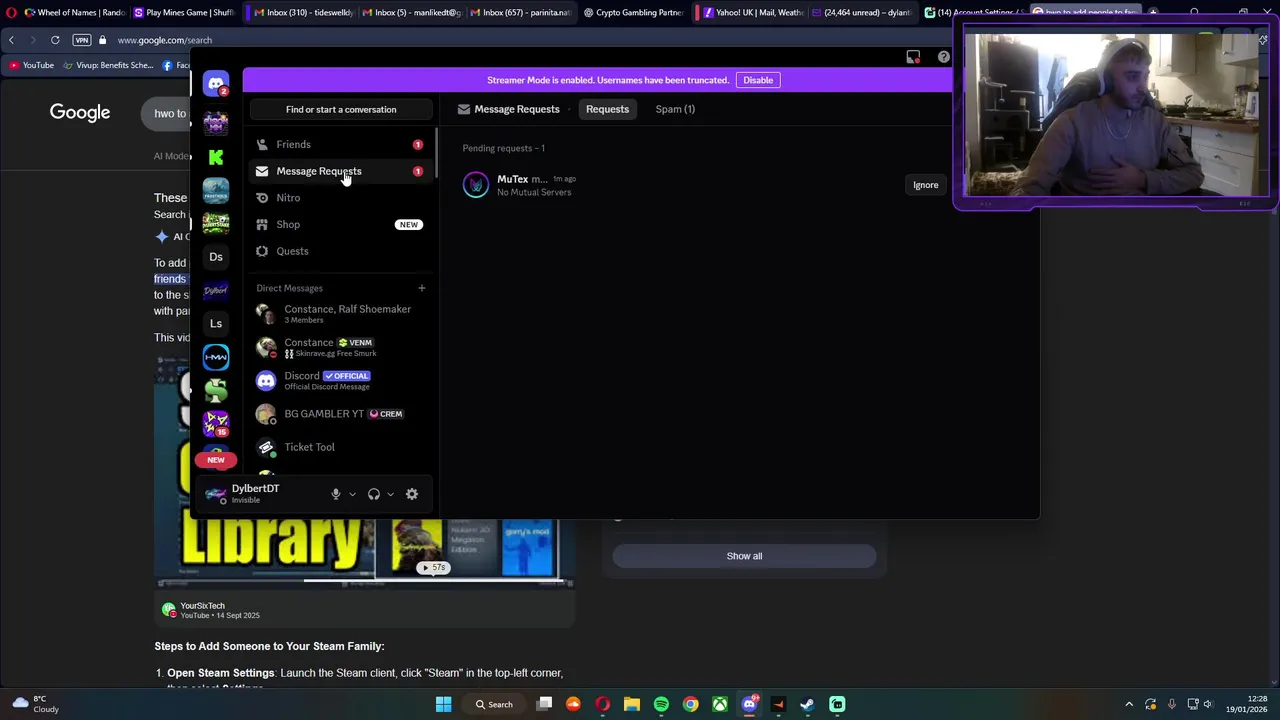Toggle Discord headphones deafen
This screenshot has height=720, width=1280.
[x=374, y=494]
